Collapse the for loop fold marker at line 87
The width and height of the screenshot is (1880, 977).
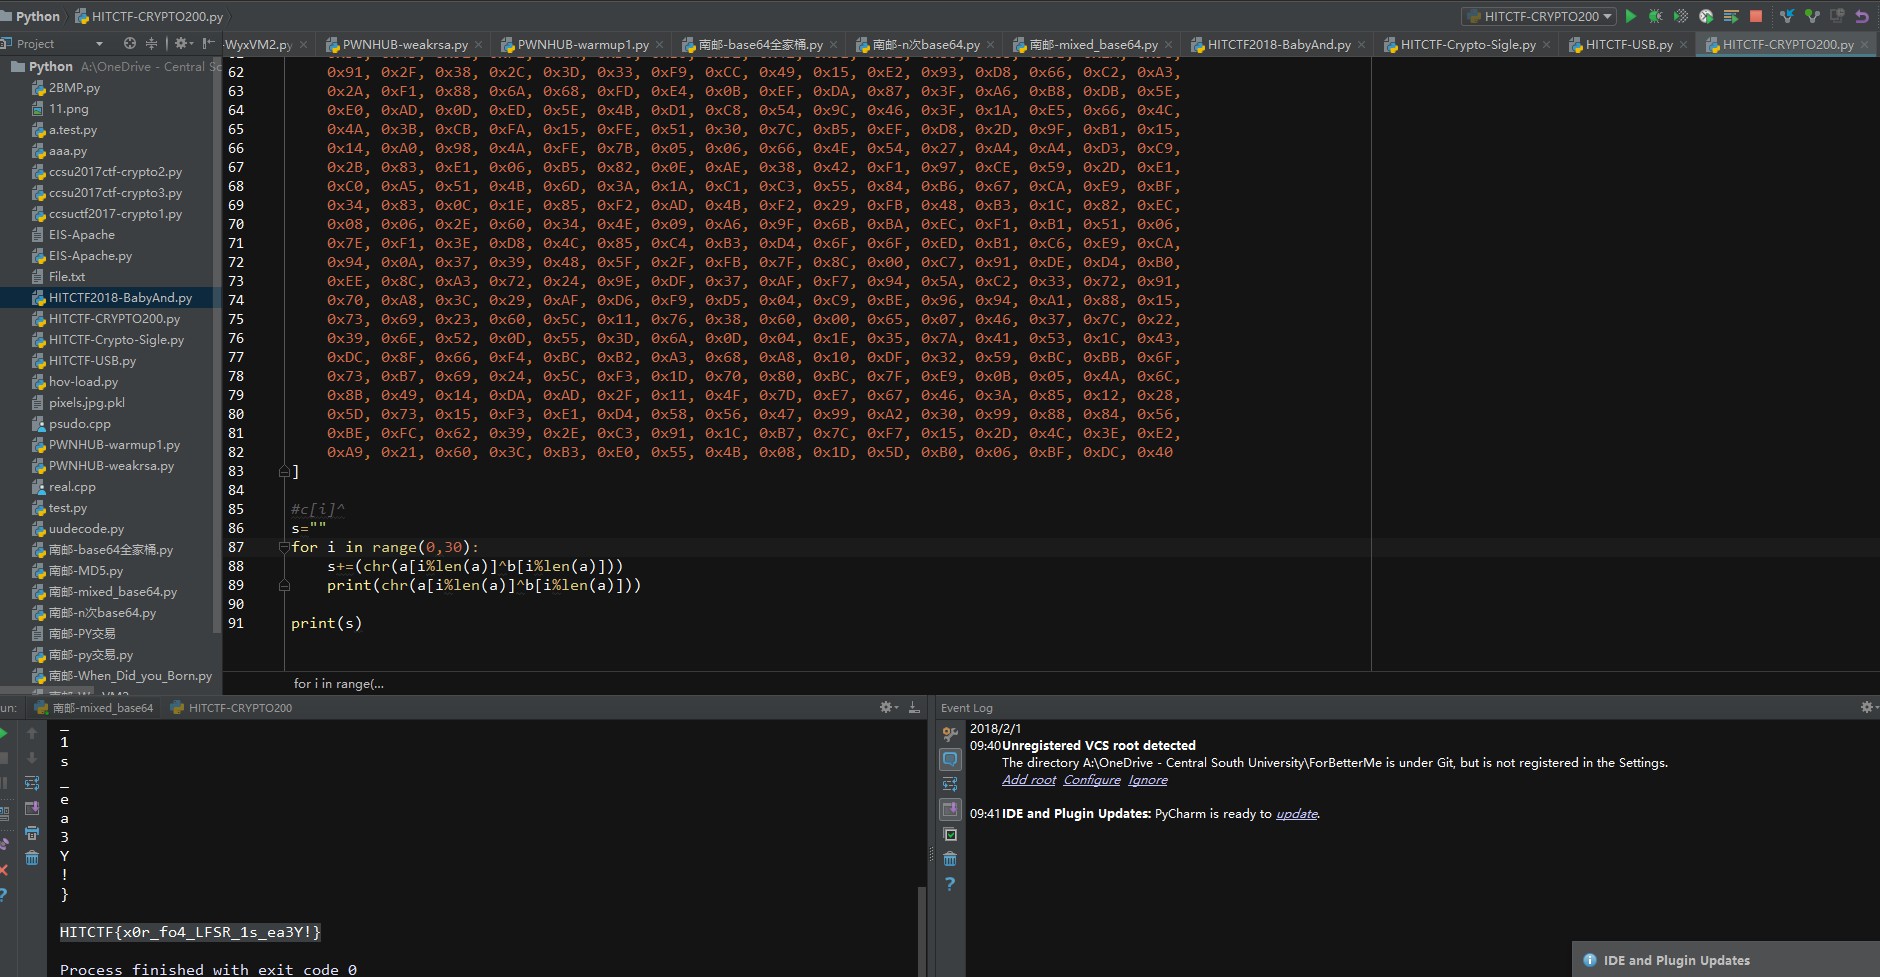[x=284, y=547]
